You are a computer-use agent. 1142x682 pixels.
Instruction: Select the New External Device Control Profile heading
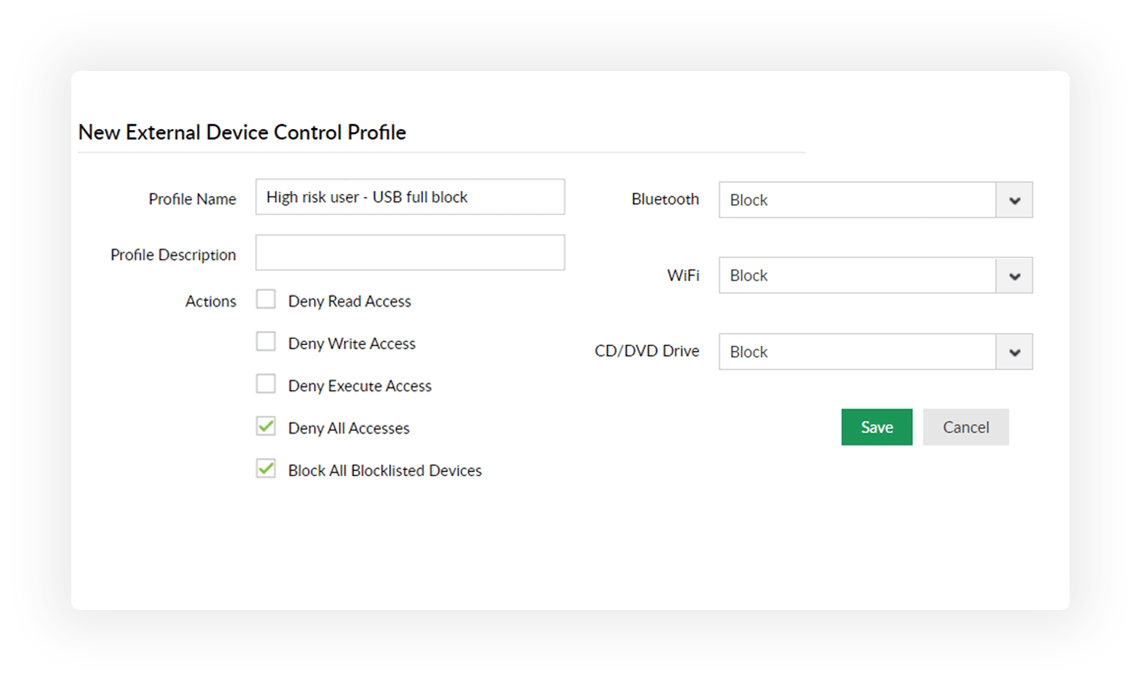(242, 132)
